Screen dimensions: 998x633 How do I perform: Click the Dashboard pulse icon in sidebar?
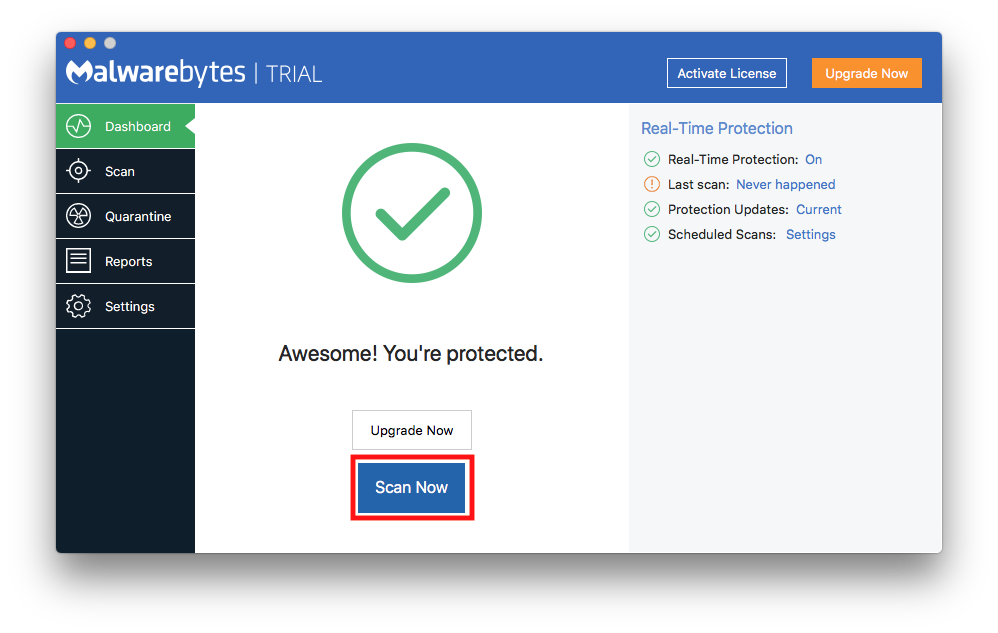pyautogui.click(x=78, y=126)
